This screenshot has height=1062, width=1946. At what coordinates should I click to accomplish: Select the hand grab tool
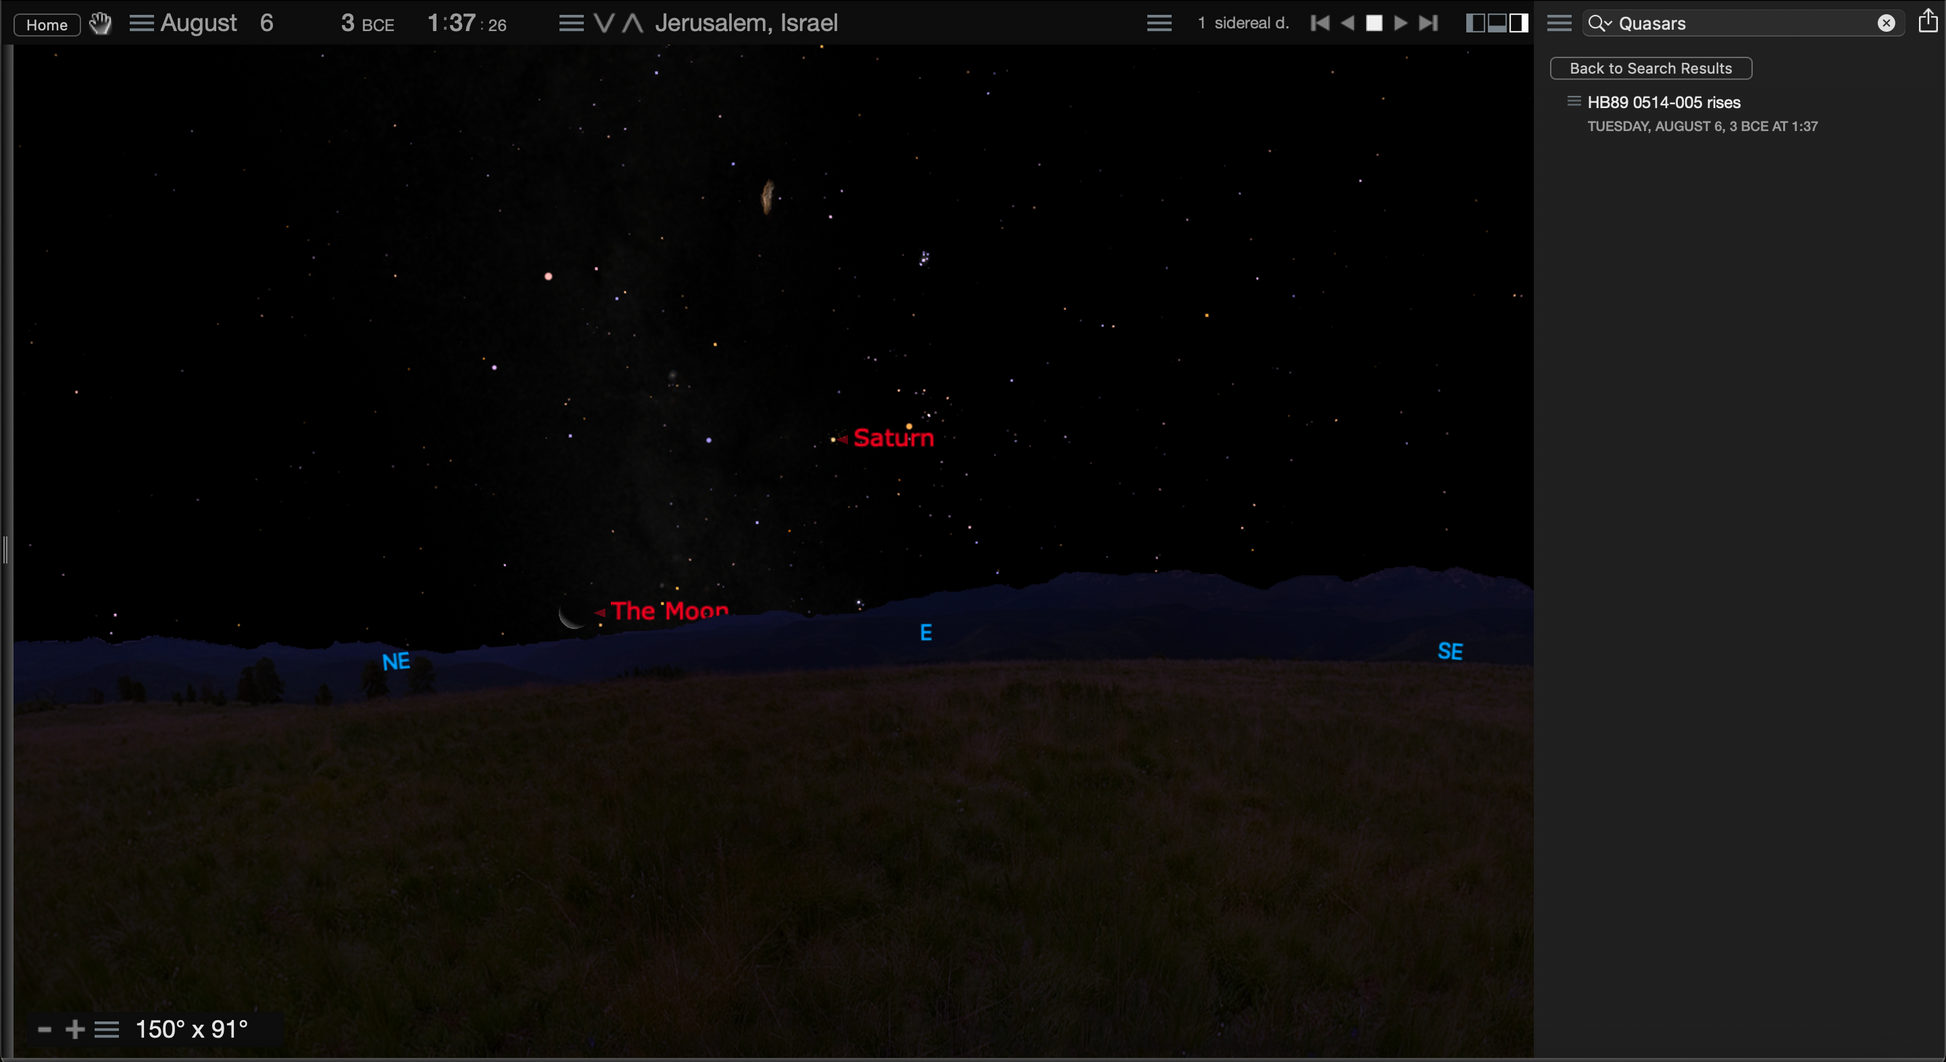coord(100,23)
